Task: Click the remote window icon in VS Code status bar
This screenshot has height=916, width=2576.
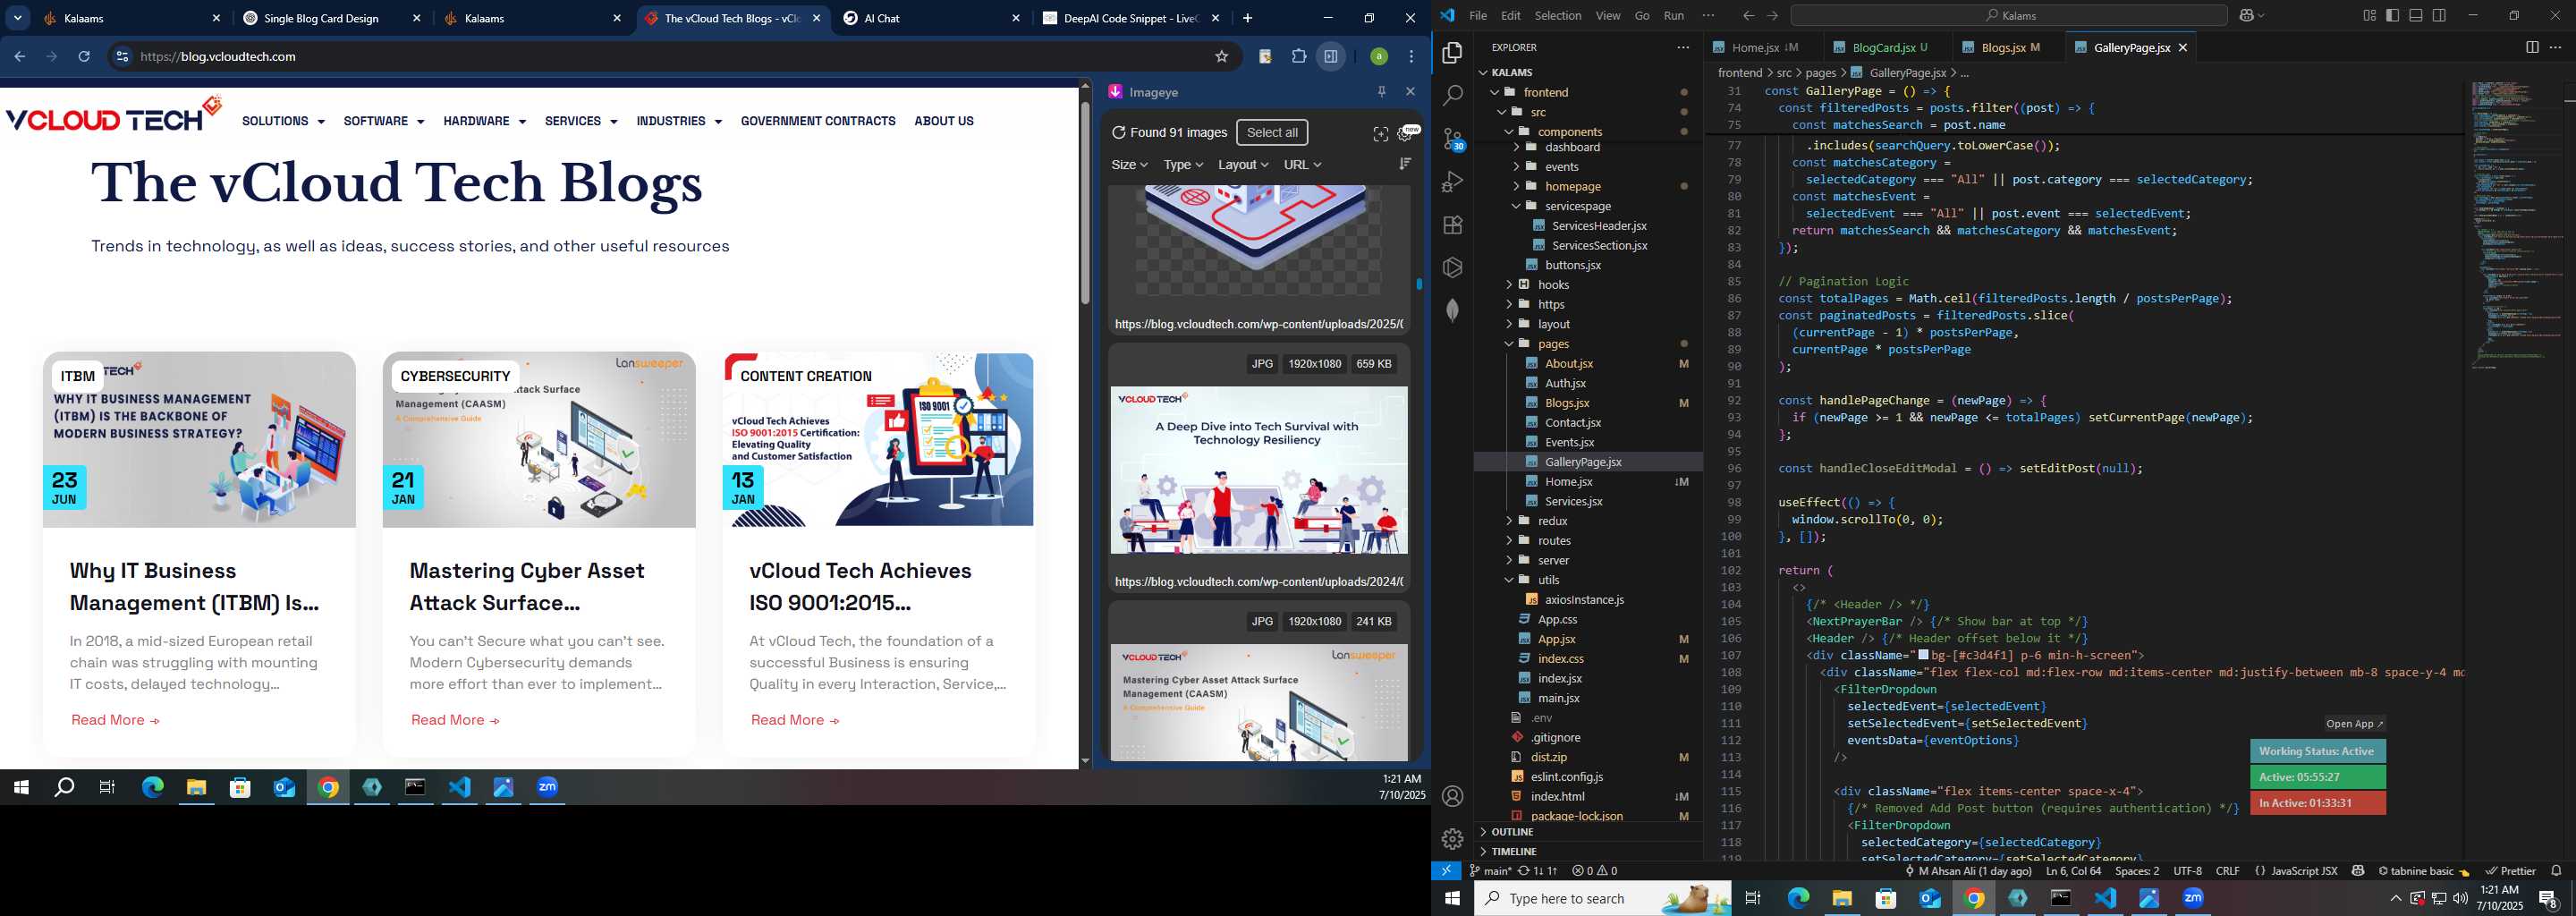Action: click(1446, 871)
